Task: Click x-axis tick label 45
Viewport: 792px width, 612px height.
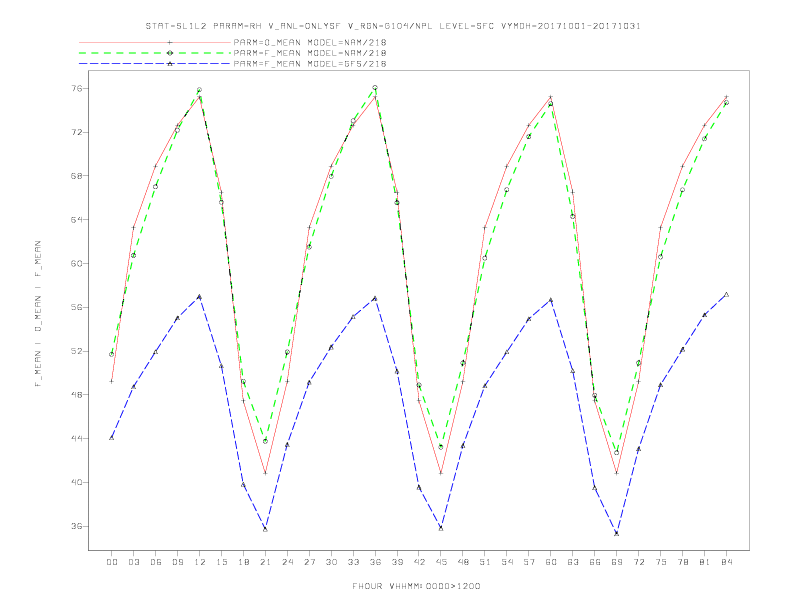Action: [x=441, y=562]
